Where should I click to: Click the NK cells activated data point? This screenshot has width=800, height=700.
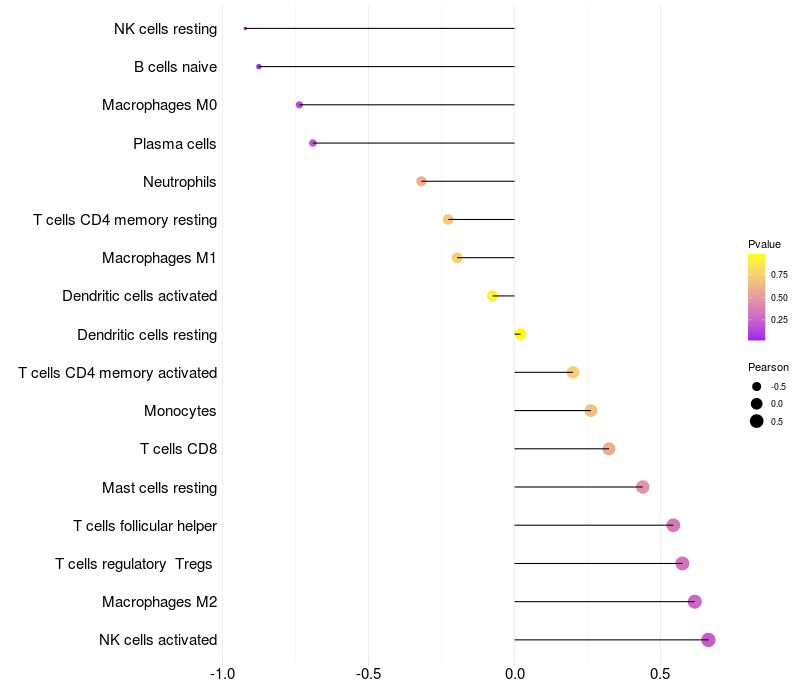click(x=708, y=640)
